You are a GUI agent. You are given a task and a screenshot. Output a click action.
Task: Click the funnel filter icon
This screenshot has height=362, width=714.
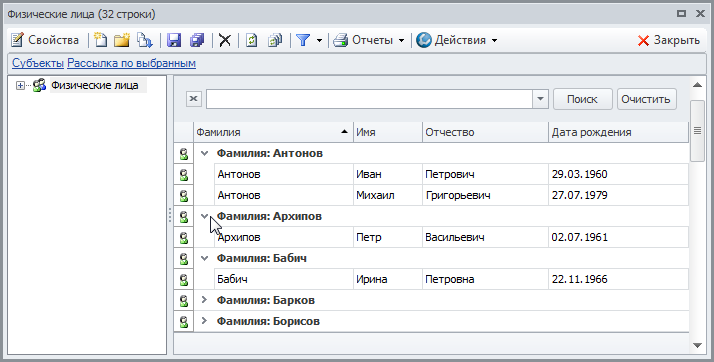pos(303,40)
